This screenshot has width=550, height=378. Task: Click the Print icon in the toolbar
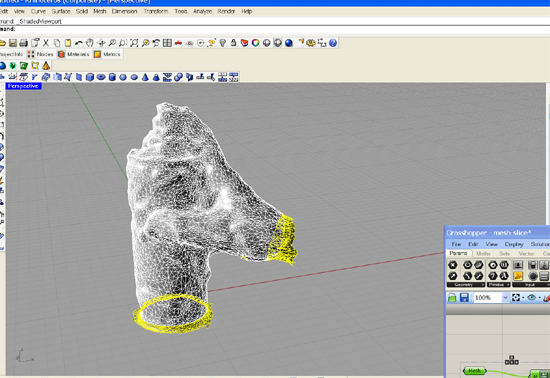point(24,43)
